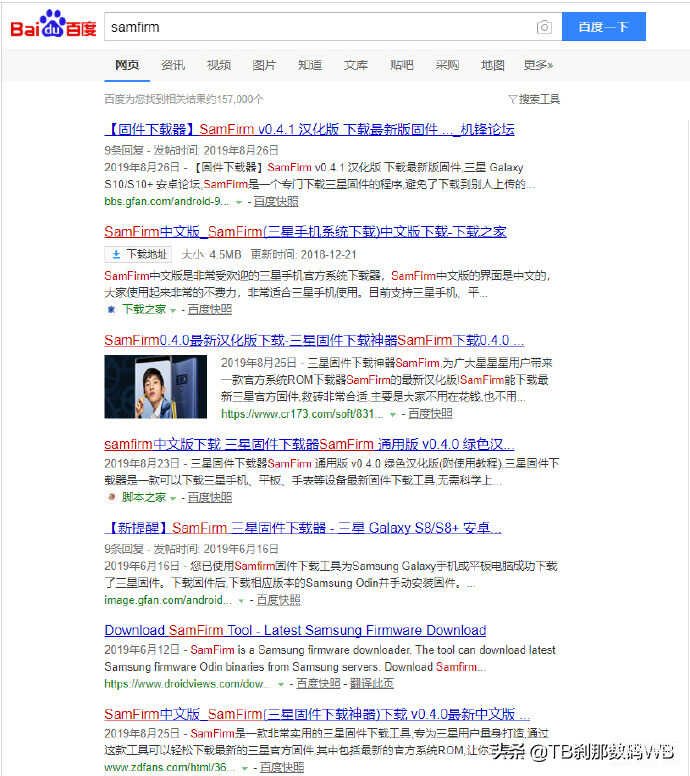Expand arrow beside cr173.com URL
The image size is (690, 776).
[393, 414]
